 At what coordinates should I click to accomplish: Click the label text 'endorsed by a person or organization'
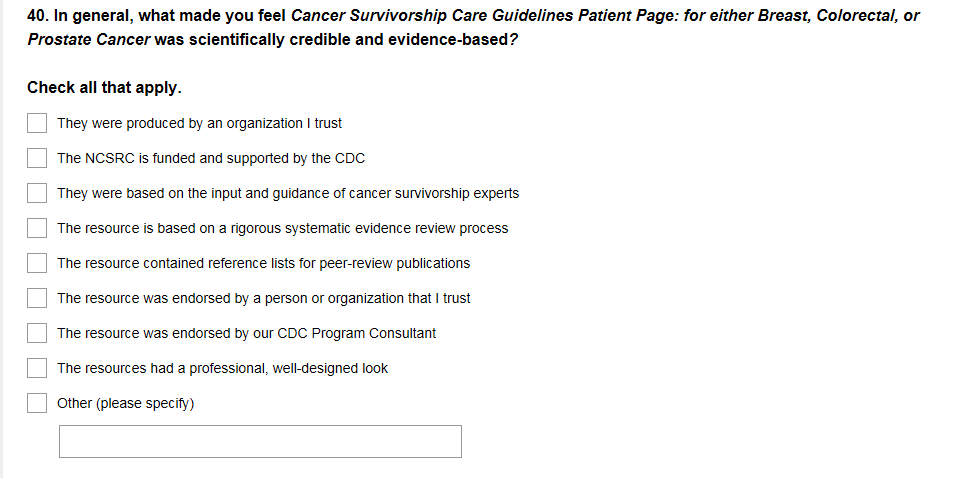click(264, 298)
